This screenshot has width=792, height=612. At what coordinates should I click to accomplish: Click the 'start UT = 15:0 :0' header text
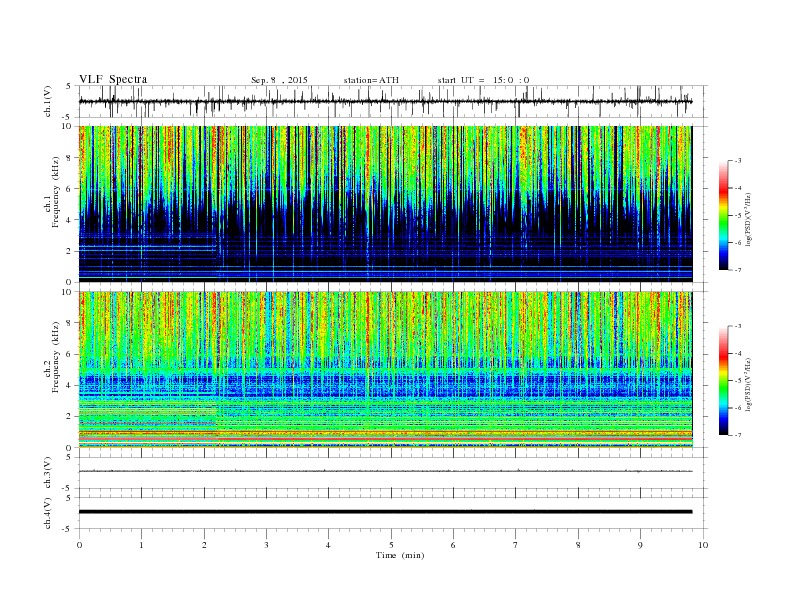483,80
